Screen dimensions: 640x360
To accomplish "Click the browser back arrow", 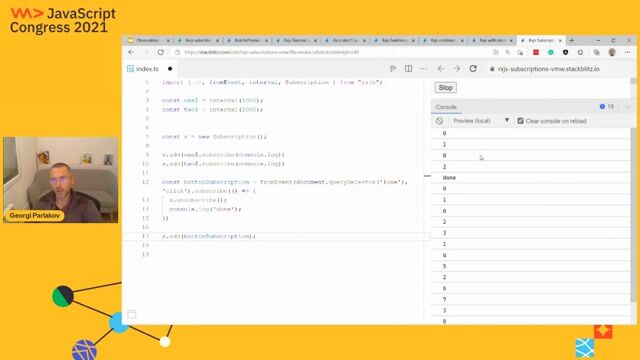I will coord(131,52).
